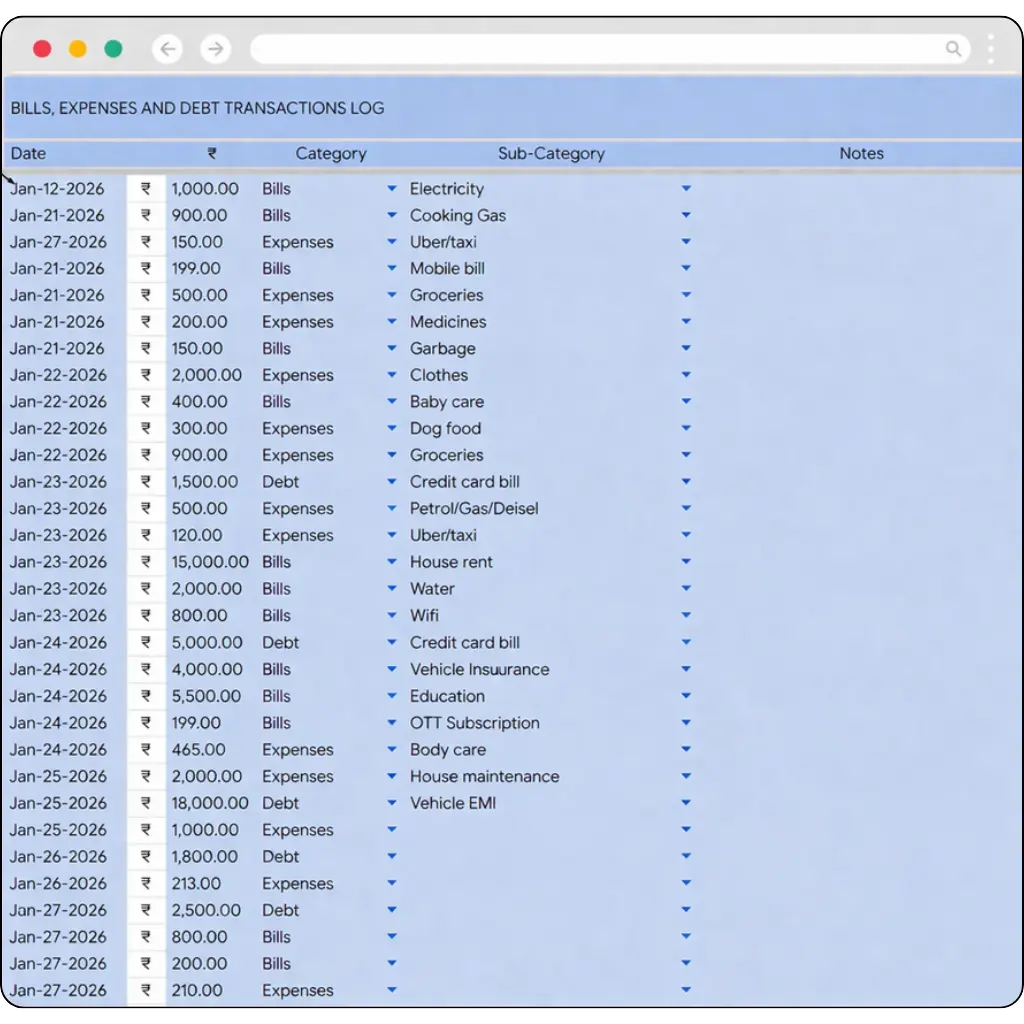
Task: Open the browser three-dot menu
Action: tap(991, 49)
